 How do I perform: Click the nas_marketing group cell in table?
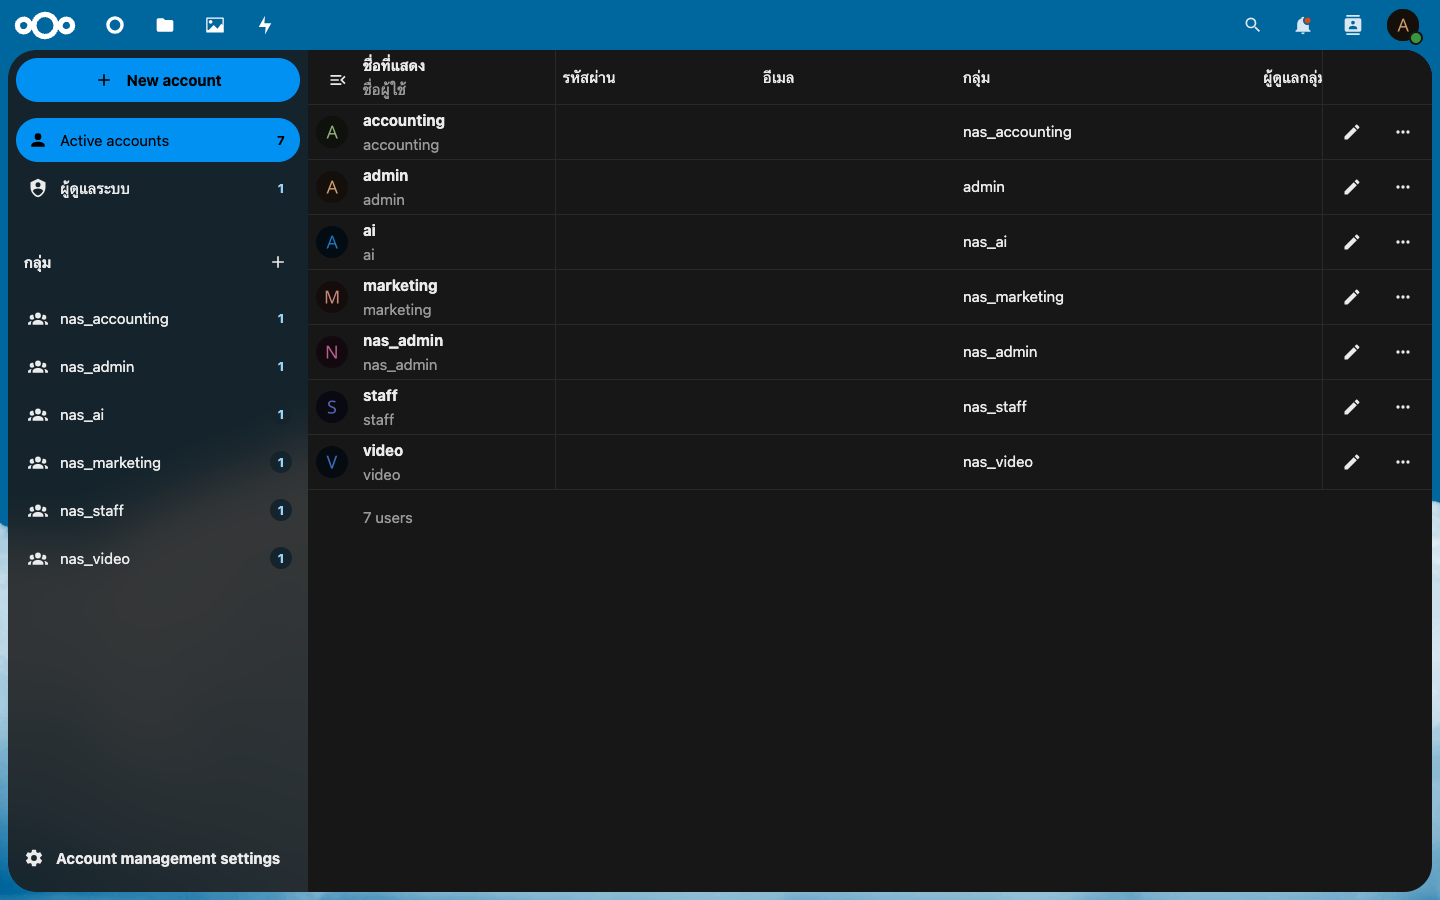pos(1013,297)
